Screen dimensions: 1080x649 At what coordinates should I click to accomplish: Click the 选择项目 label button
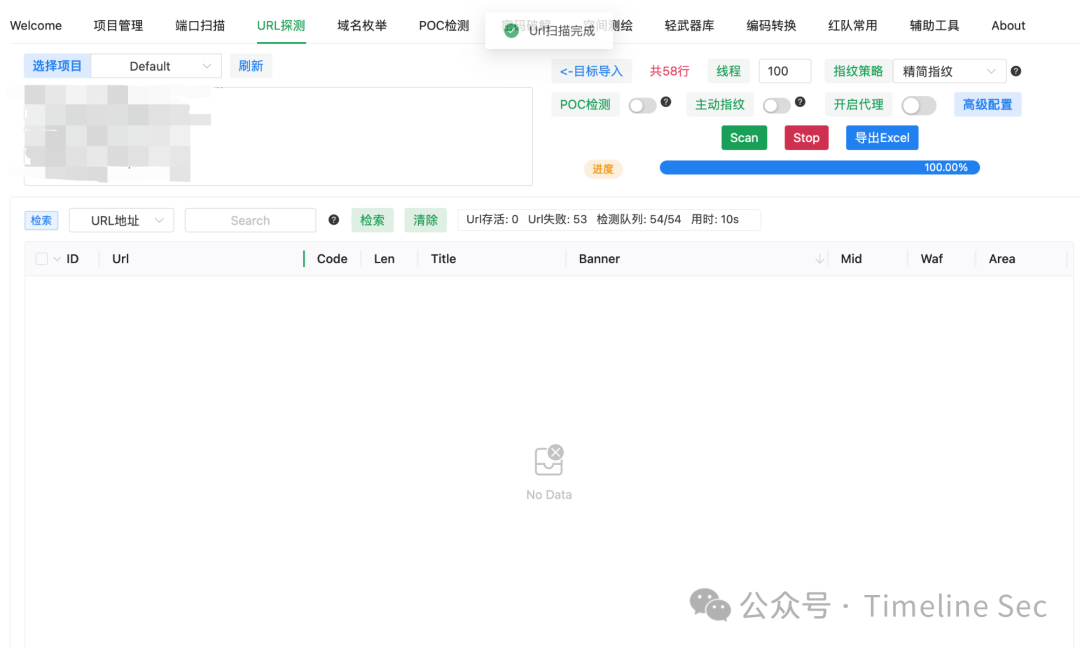[x=57, y=66]
